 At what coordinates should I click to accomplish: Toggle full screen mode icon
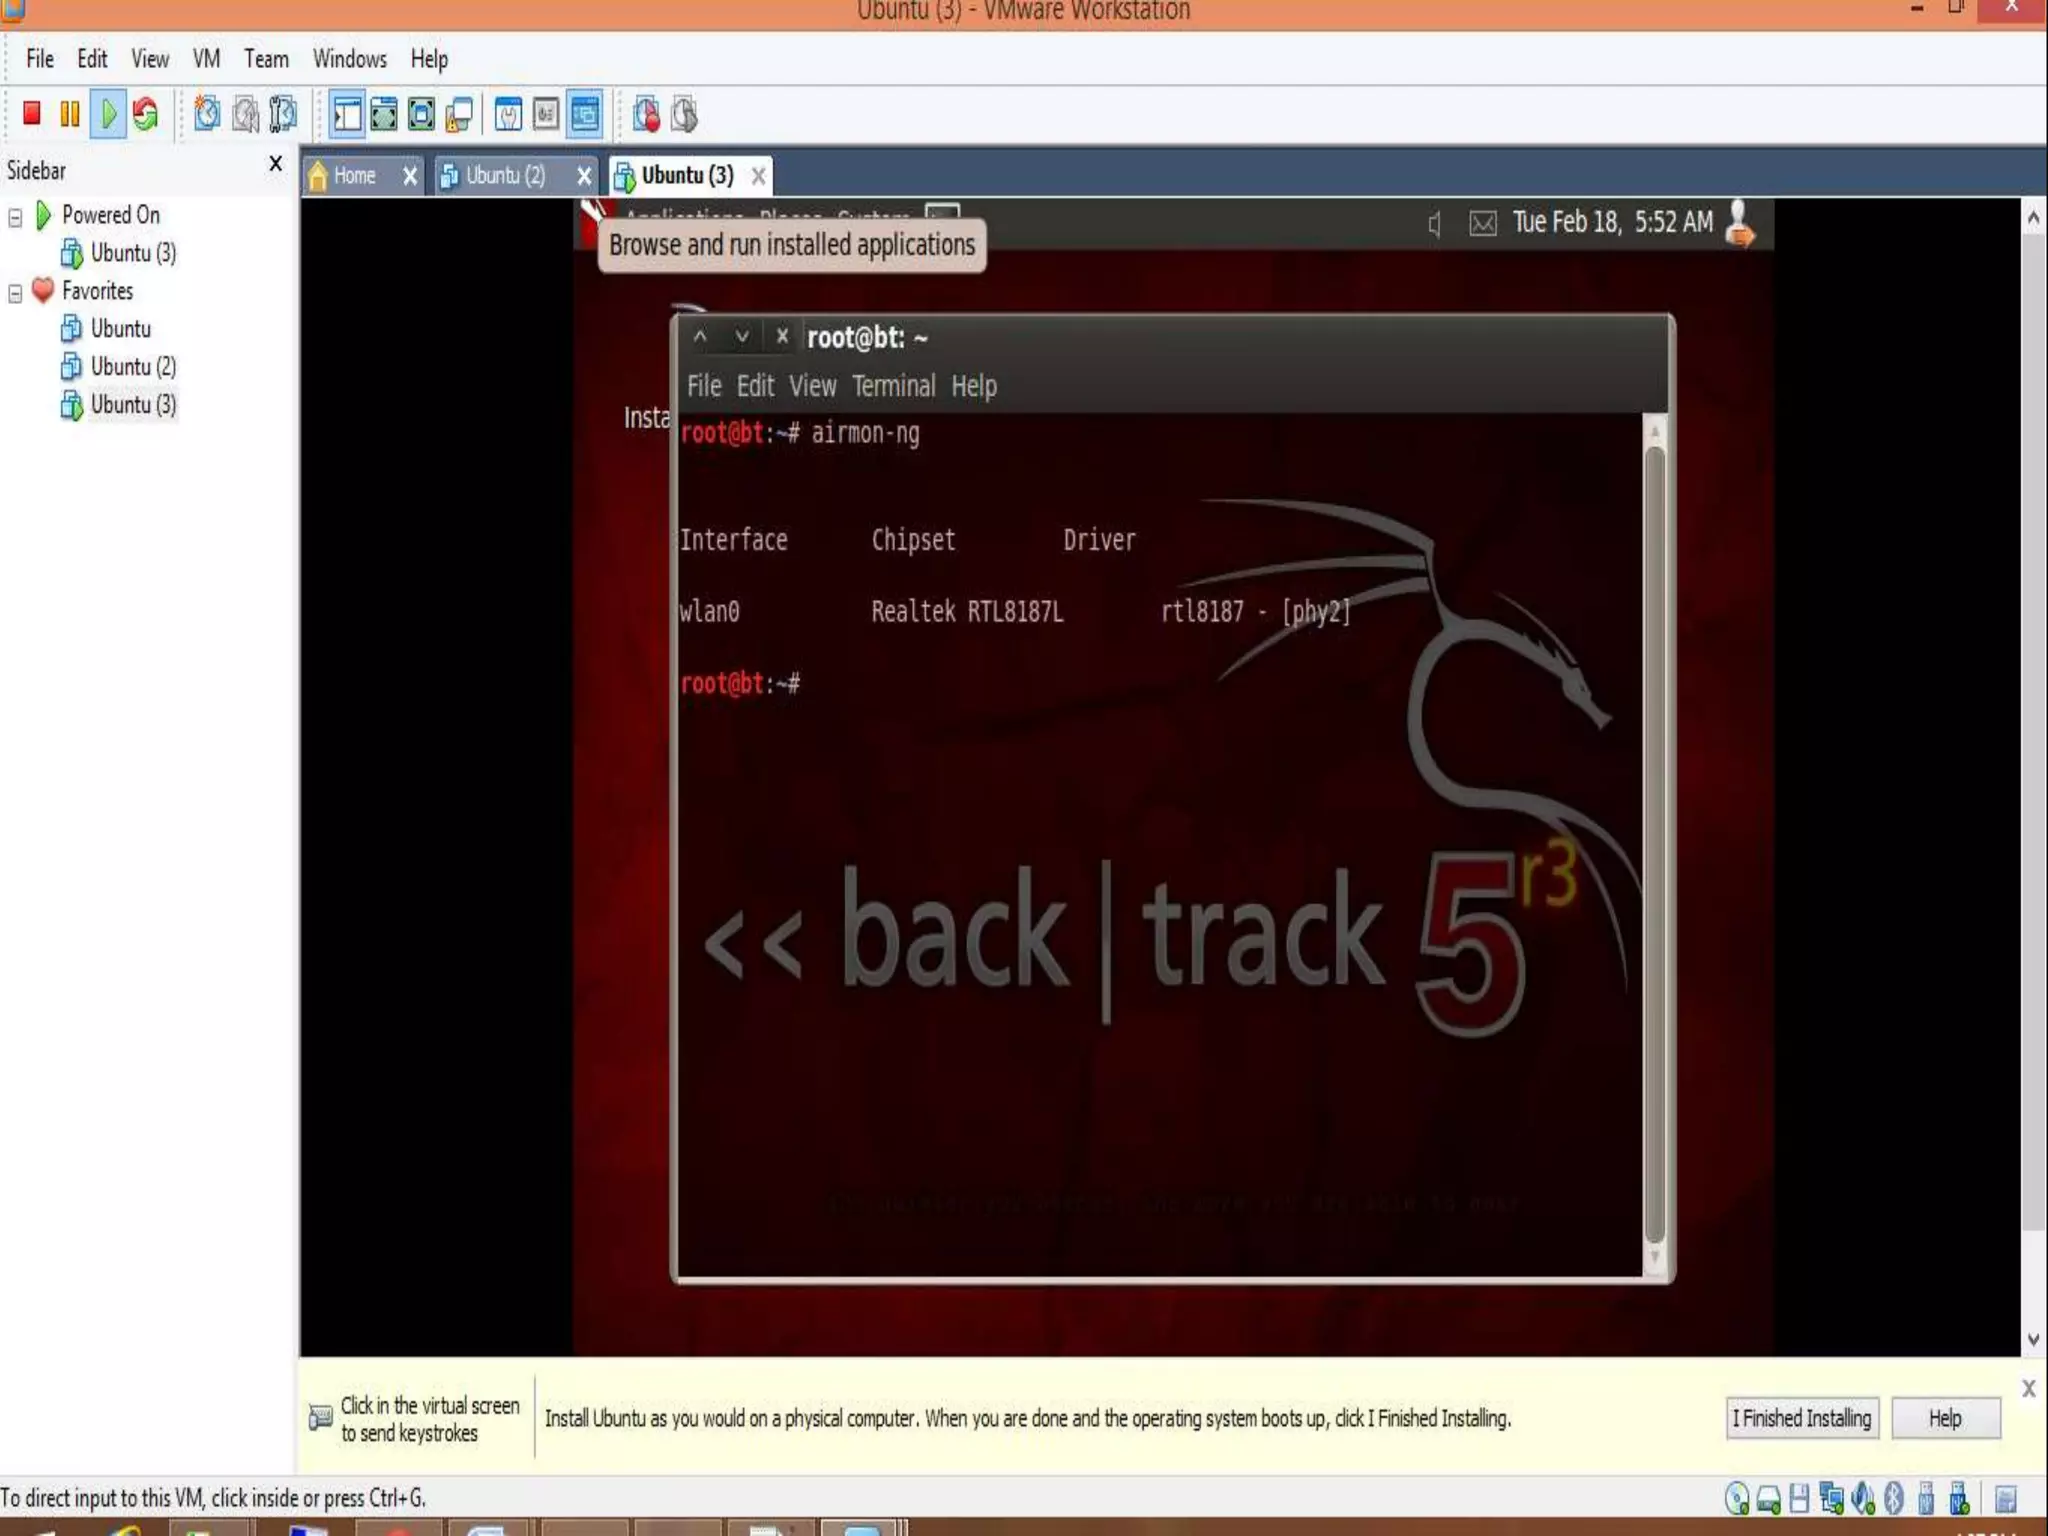point(422,115)
